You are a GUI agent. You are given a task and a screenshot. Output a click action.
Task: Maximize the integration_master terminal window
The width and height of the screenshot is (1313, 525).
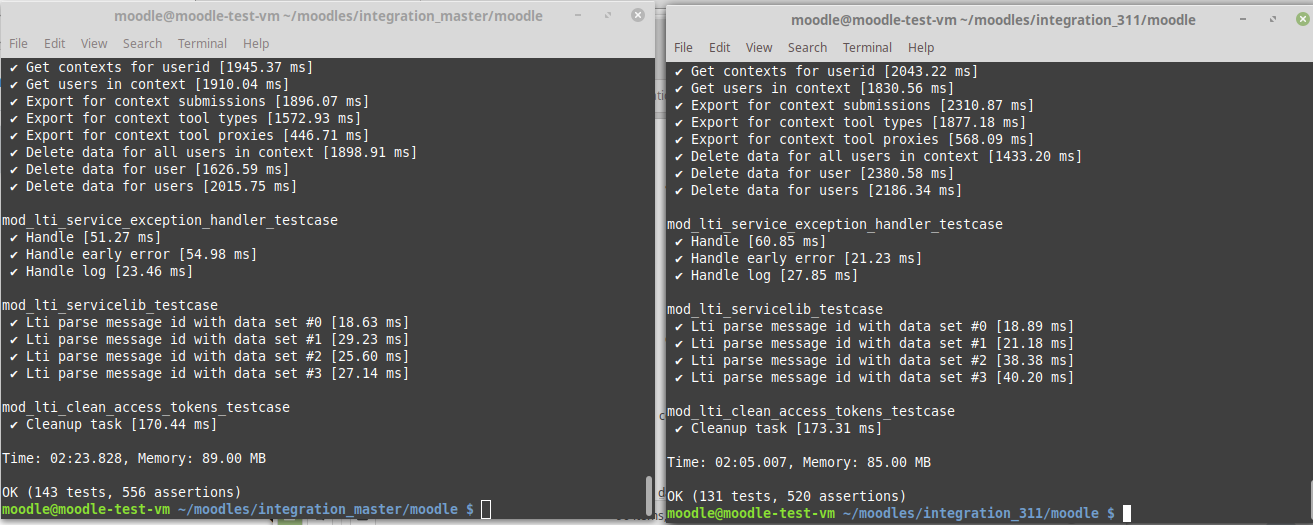[x=608, y=16]
